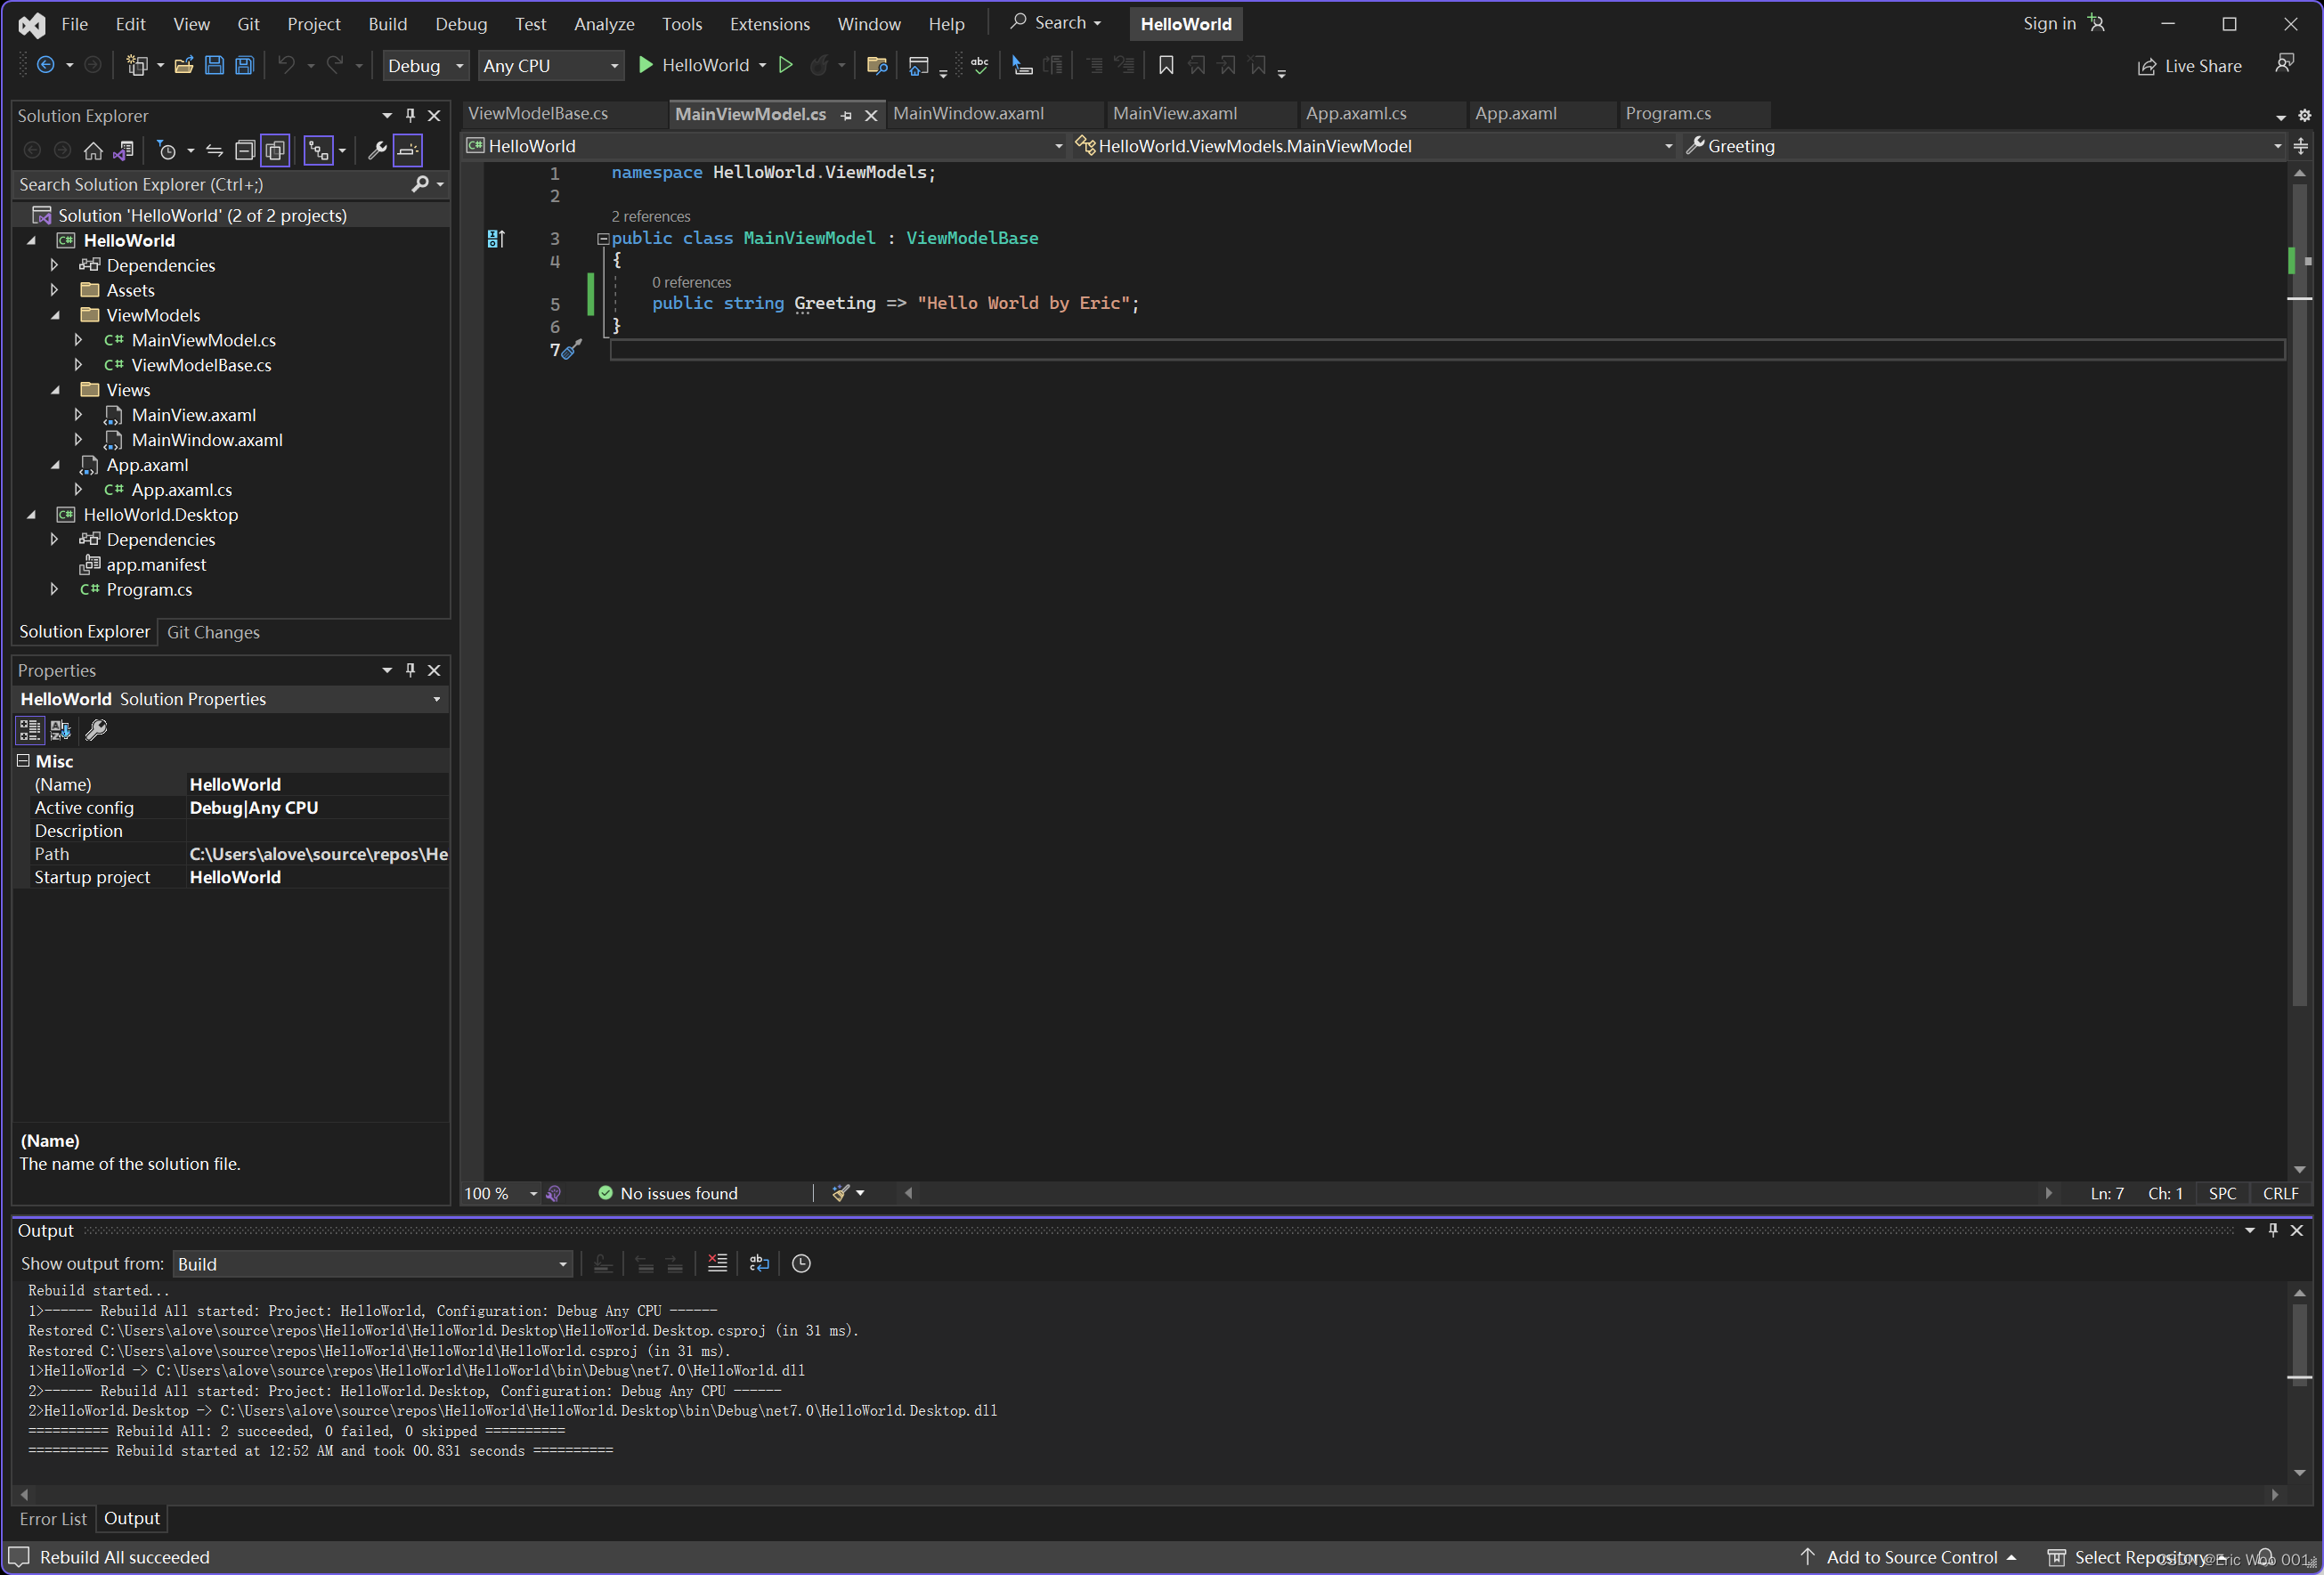Click the Save All toolbar icon
This screenshot has height=1575, width=2324.
click(244, 65)
